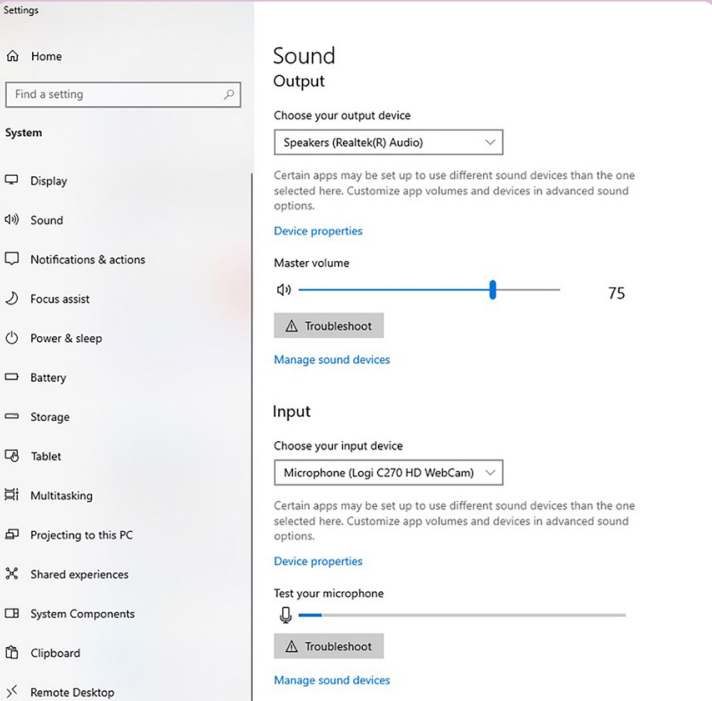Image resolution: width=712 pixels, height=701 pixels.
Task: Click the Home house icon
Action: click(13, 56)
